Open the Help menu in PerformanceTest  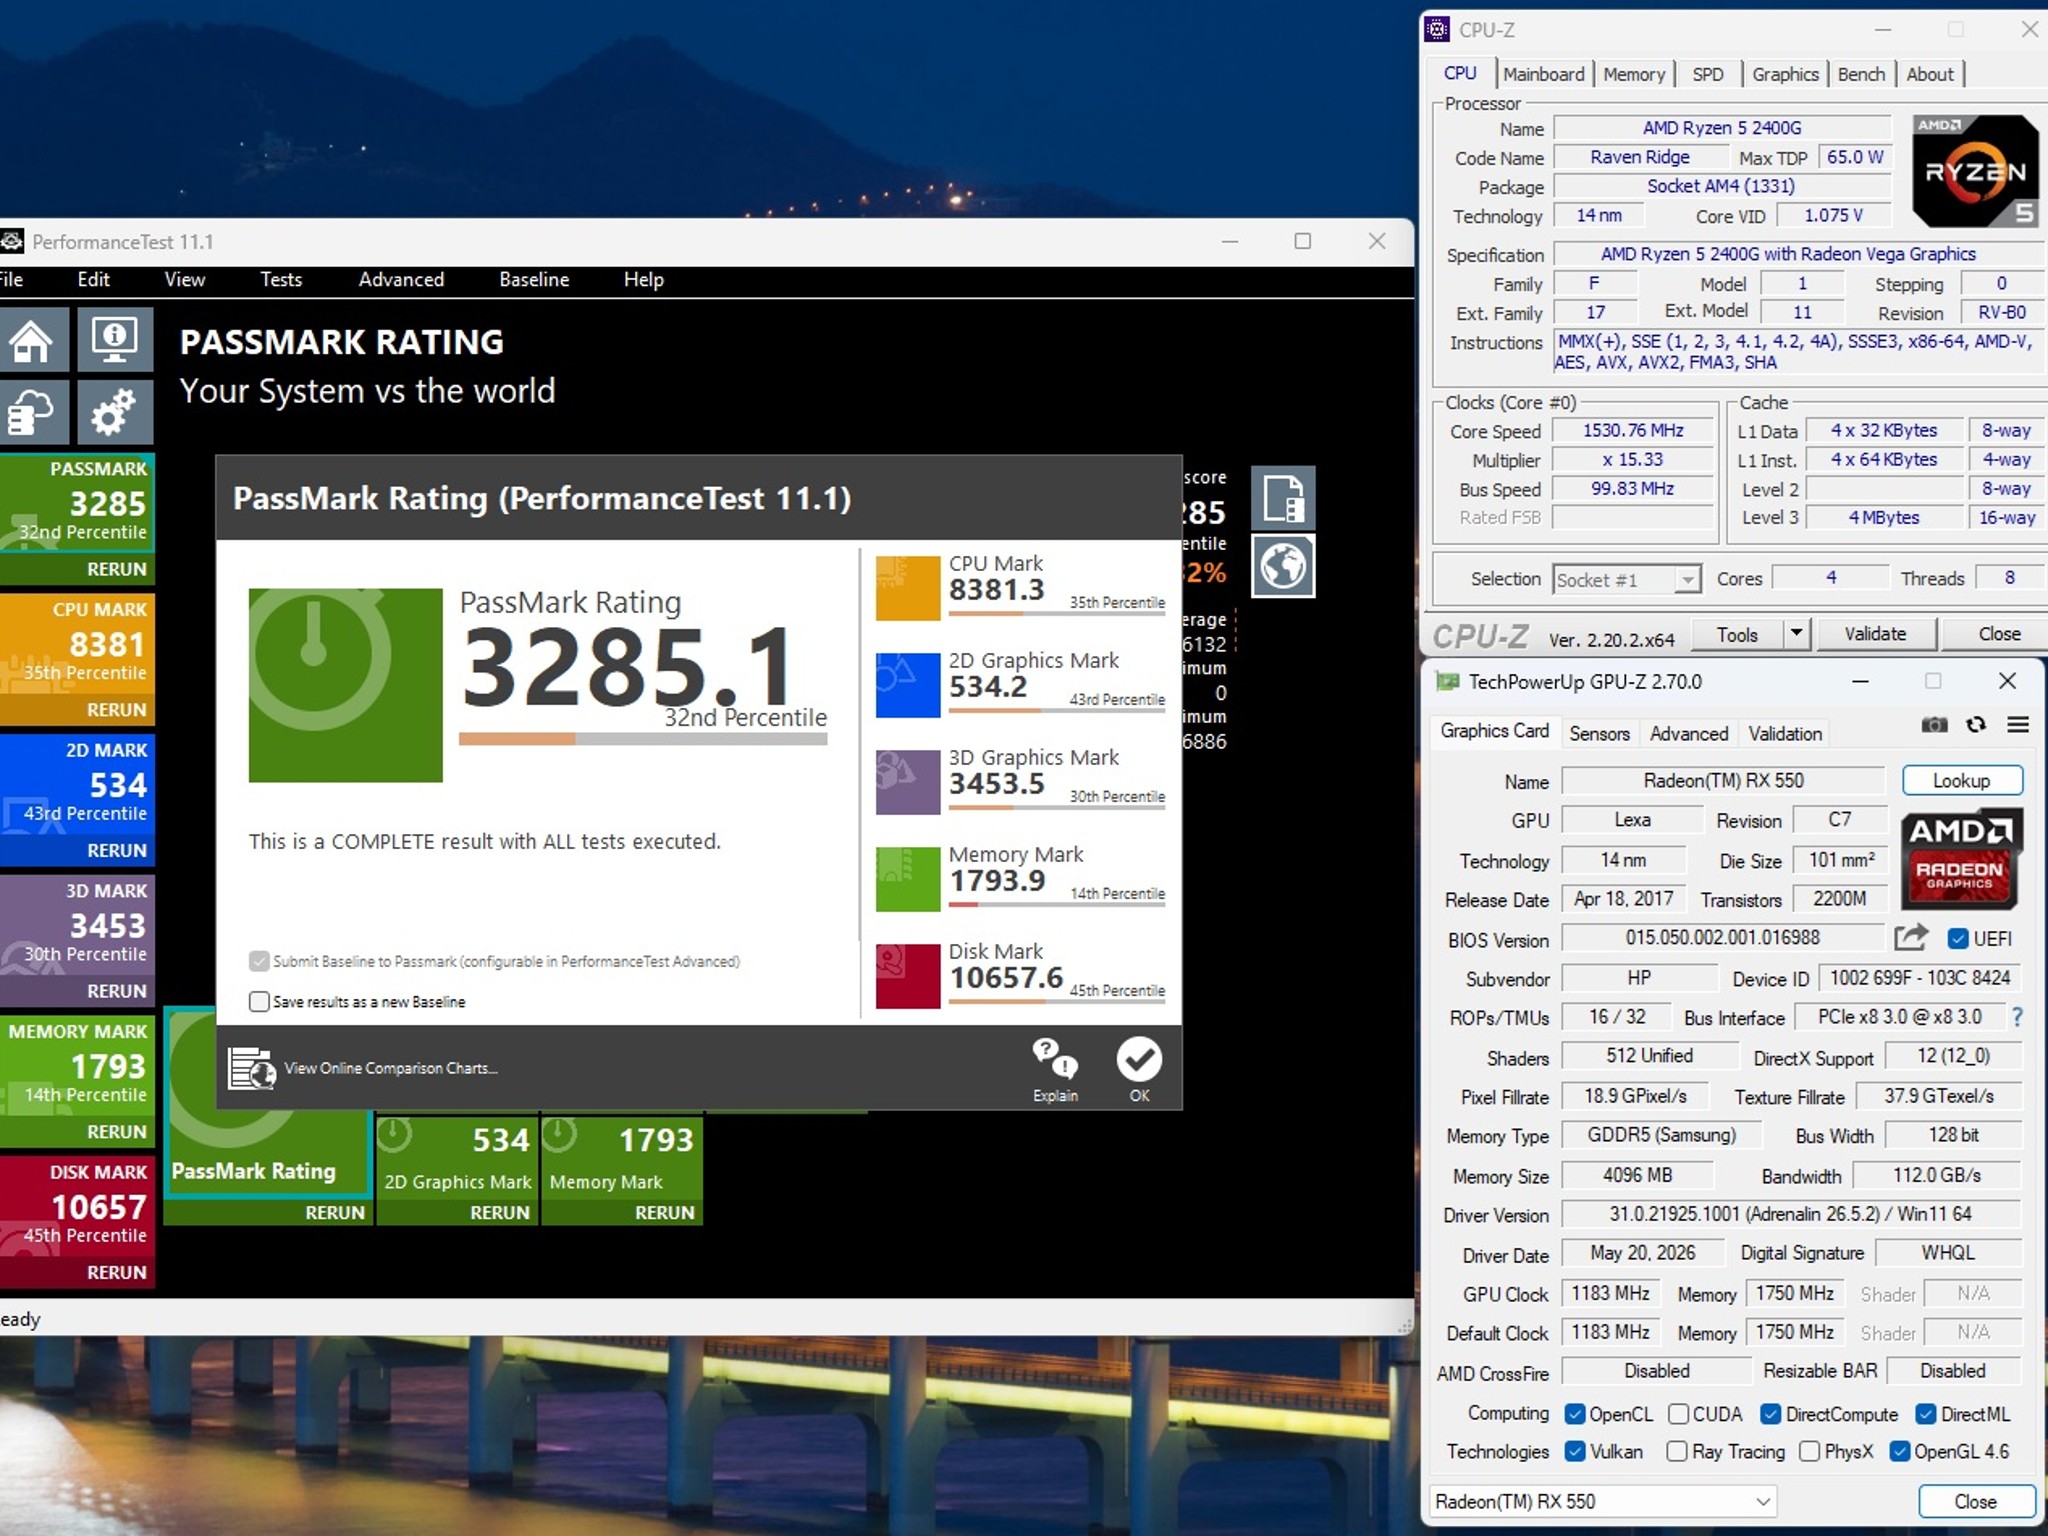coord(643,279)
